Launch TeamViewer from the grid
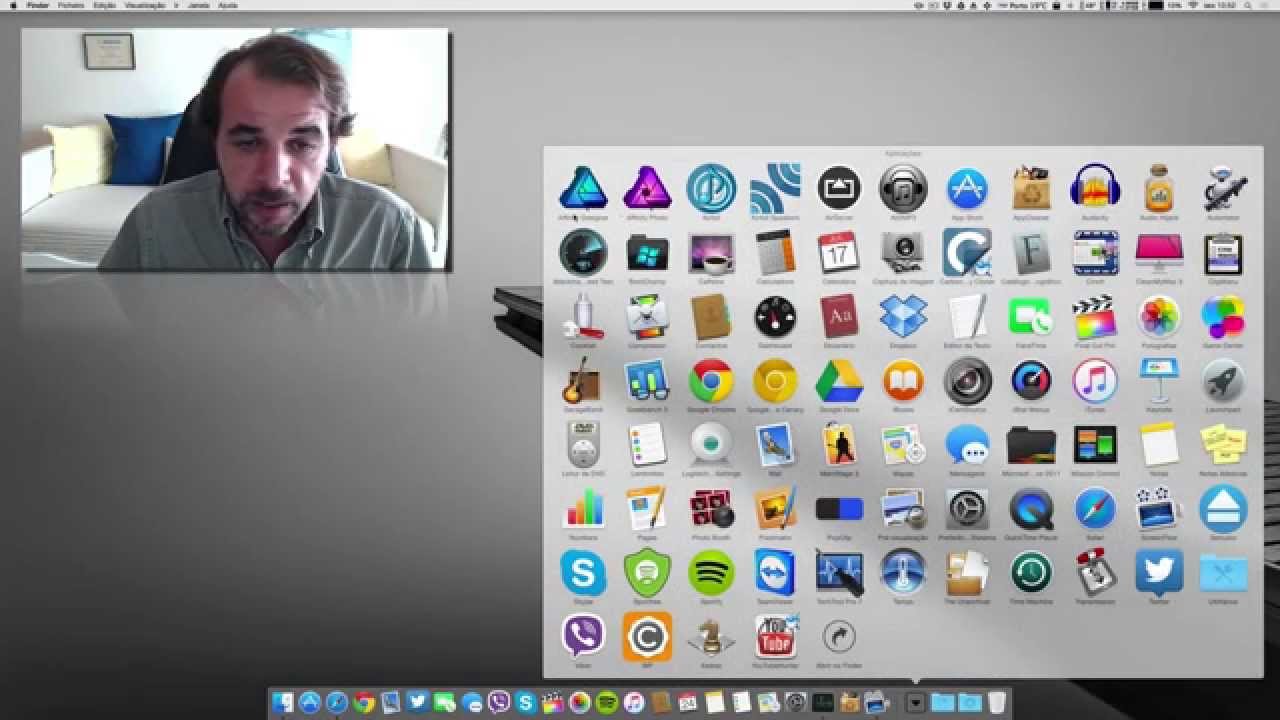The width and height of the screenshot is (1280, 720). pyautogui.click(x=775, y=573)
